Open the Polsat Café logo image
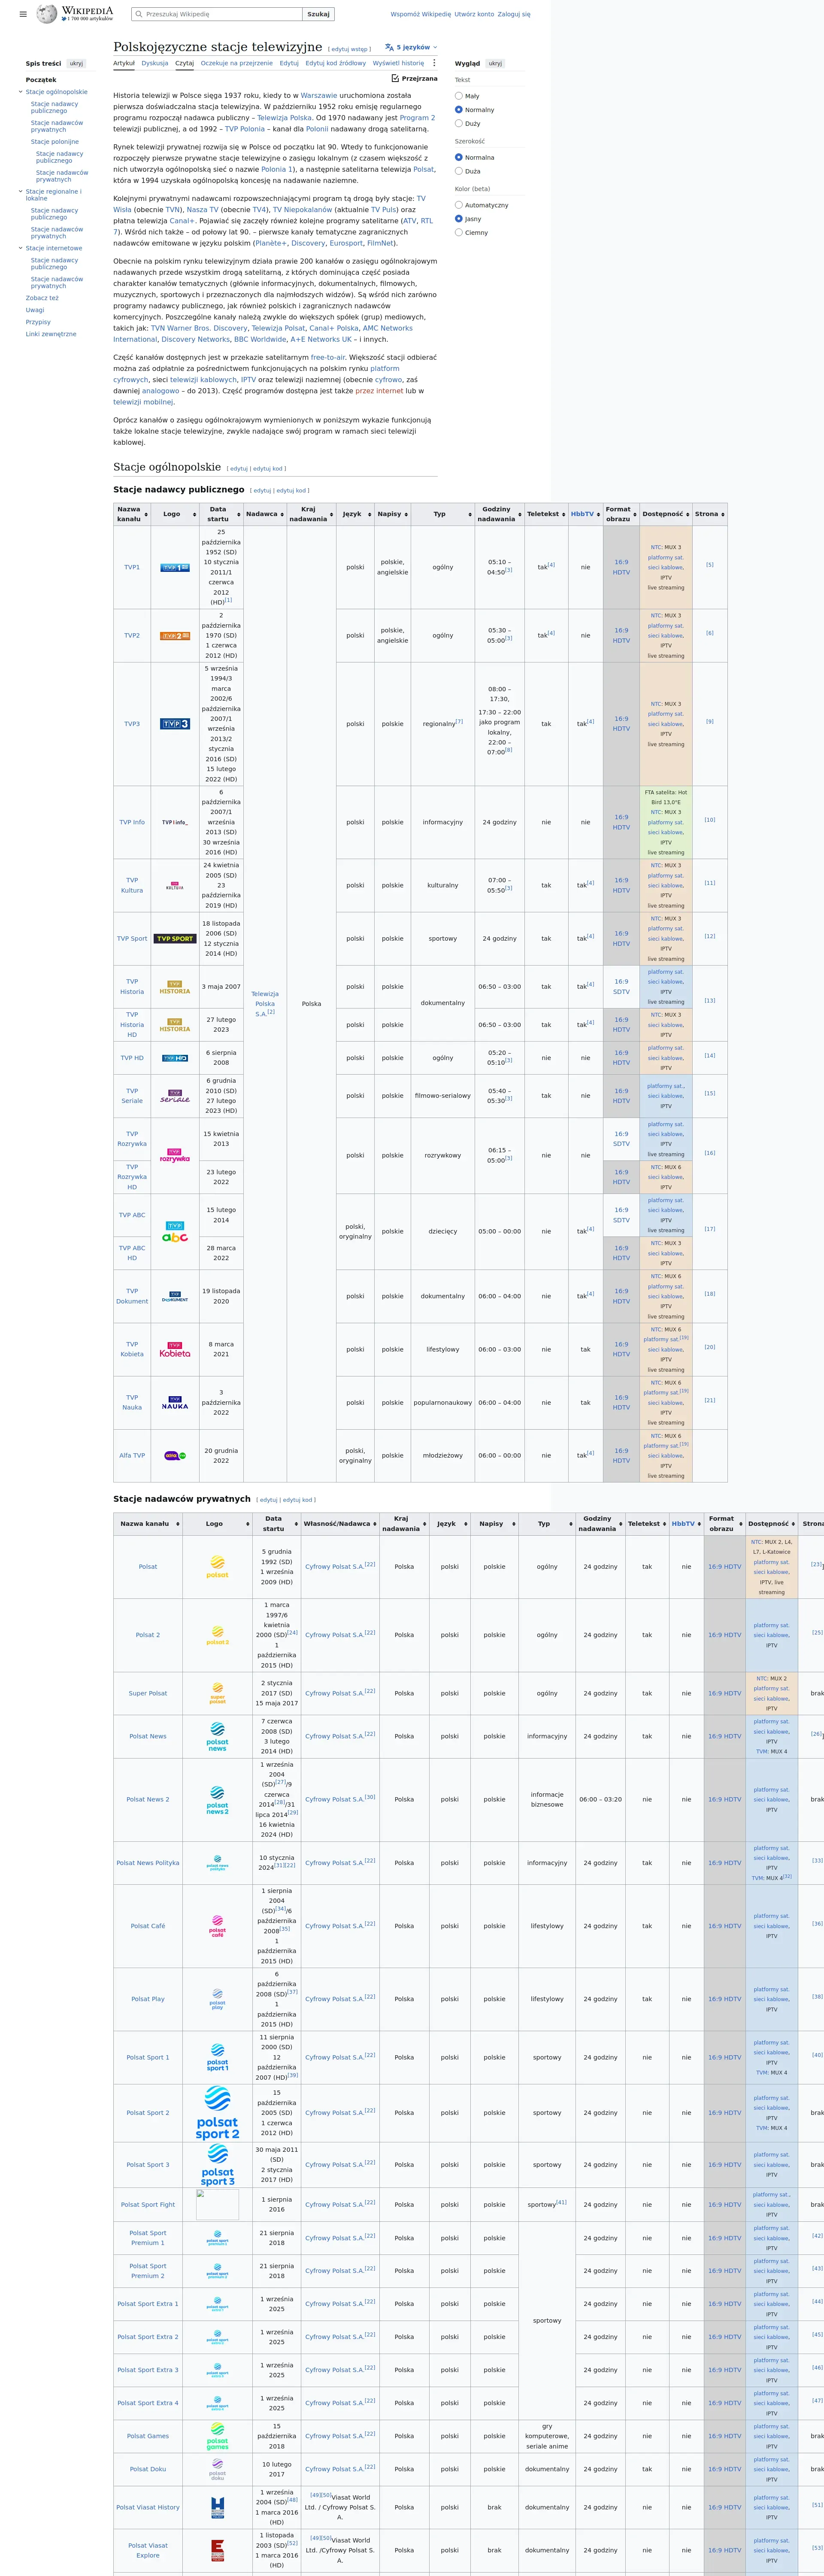824x2576 pixels. coord(217,1926)
